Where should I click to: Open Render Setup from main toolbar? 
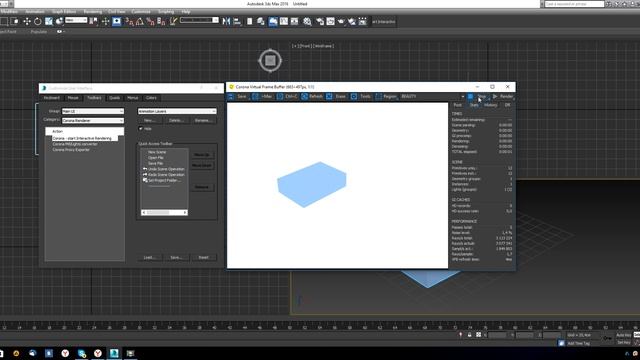[320, 21]
